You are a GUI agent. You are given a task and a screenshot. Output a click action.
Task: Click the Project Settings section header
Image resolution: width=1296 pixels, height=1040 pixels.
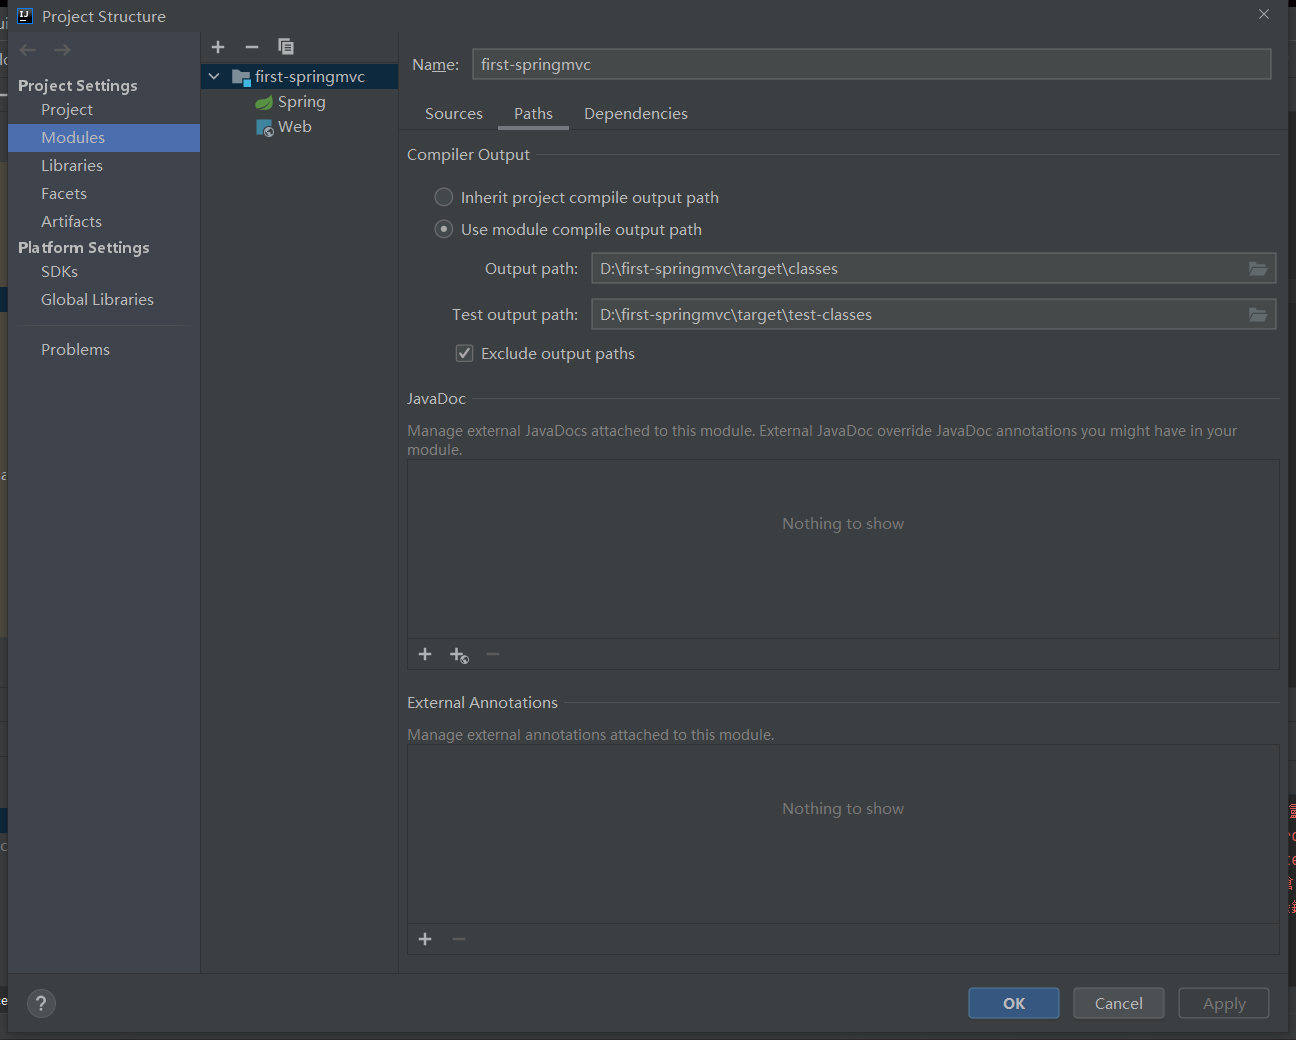78,86
